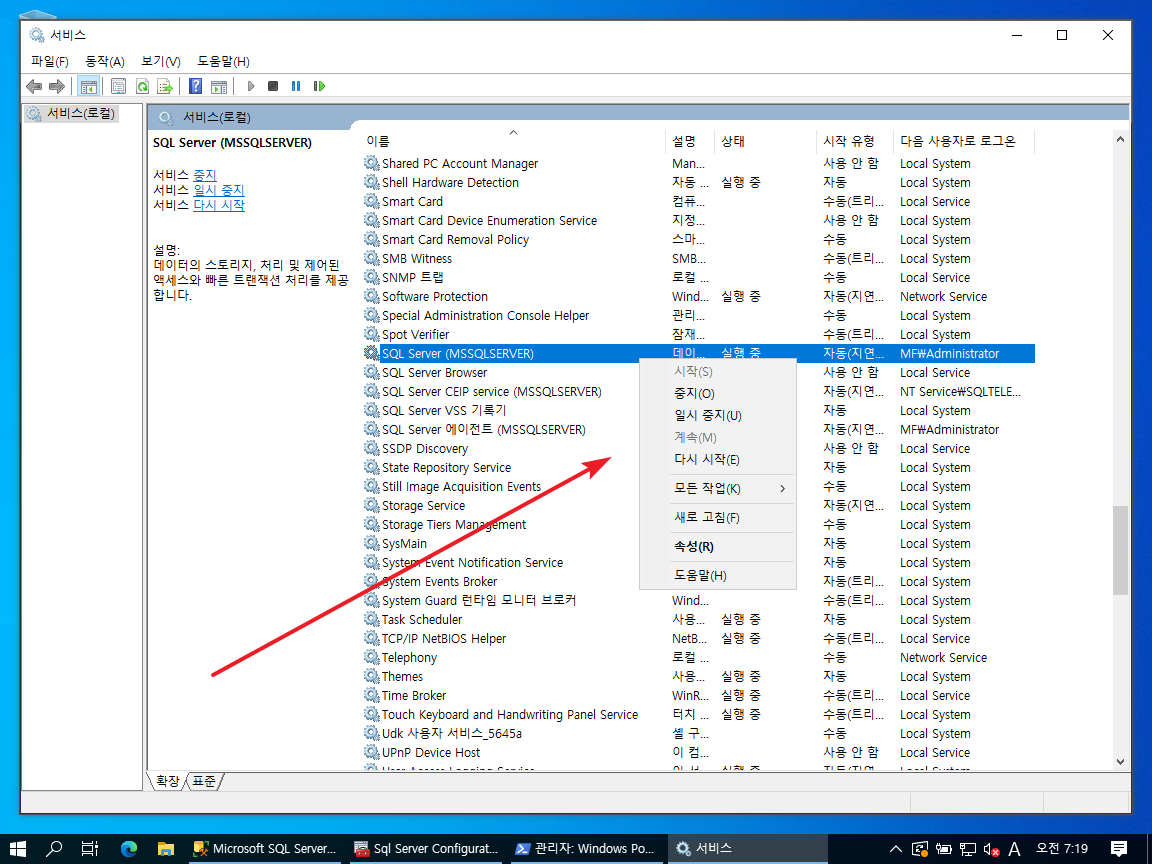The image size is (1152, 864).
Task: Click the Pause Service toolbar icon
Action: 296,87
